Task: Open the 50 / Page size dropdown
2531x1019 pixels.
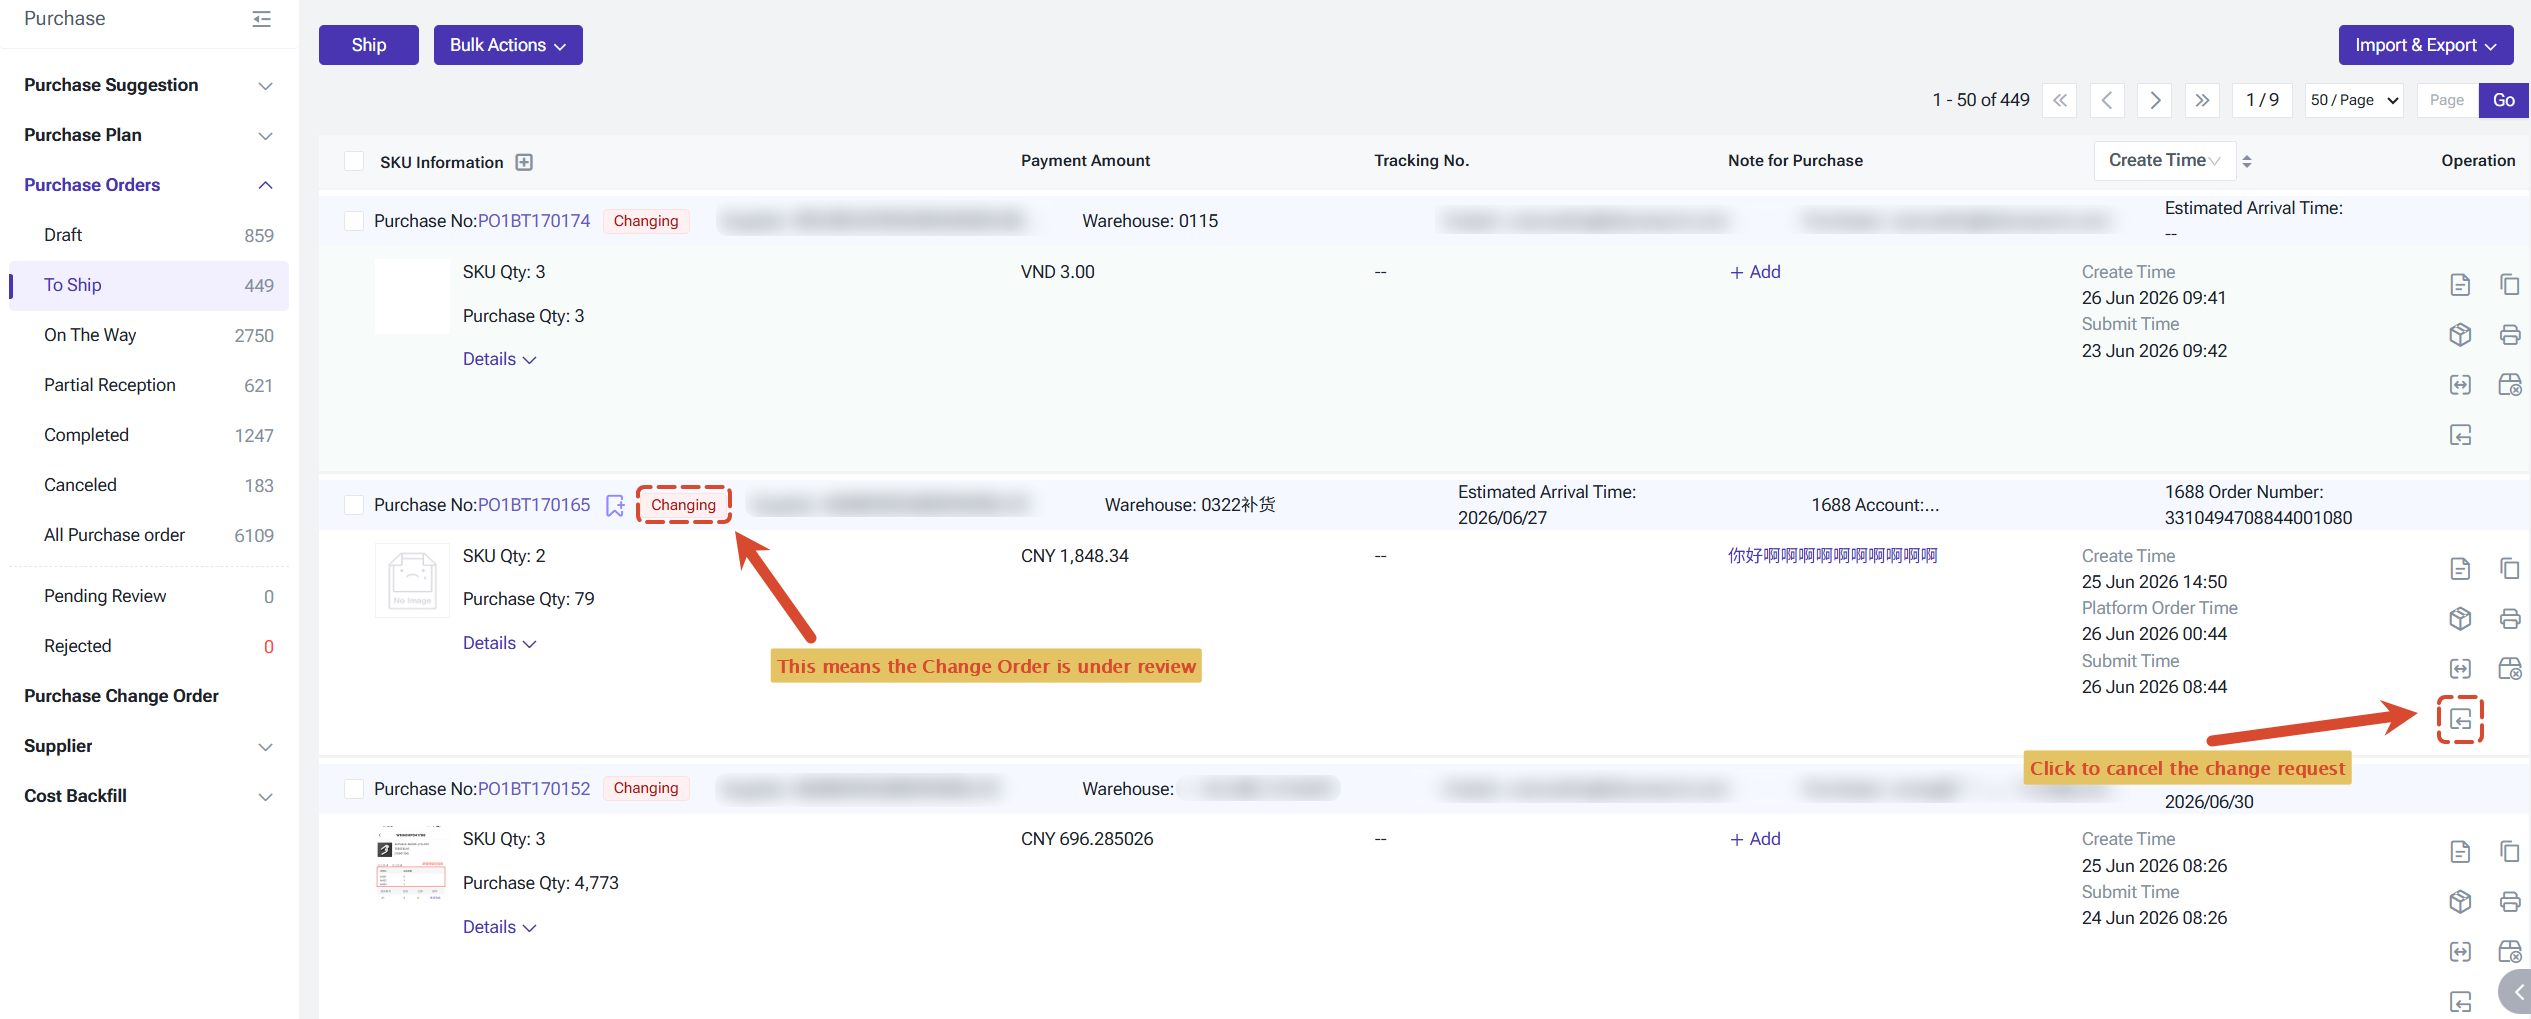Action: [x=2354, y=100]
